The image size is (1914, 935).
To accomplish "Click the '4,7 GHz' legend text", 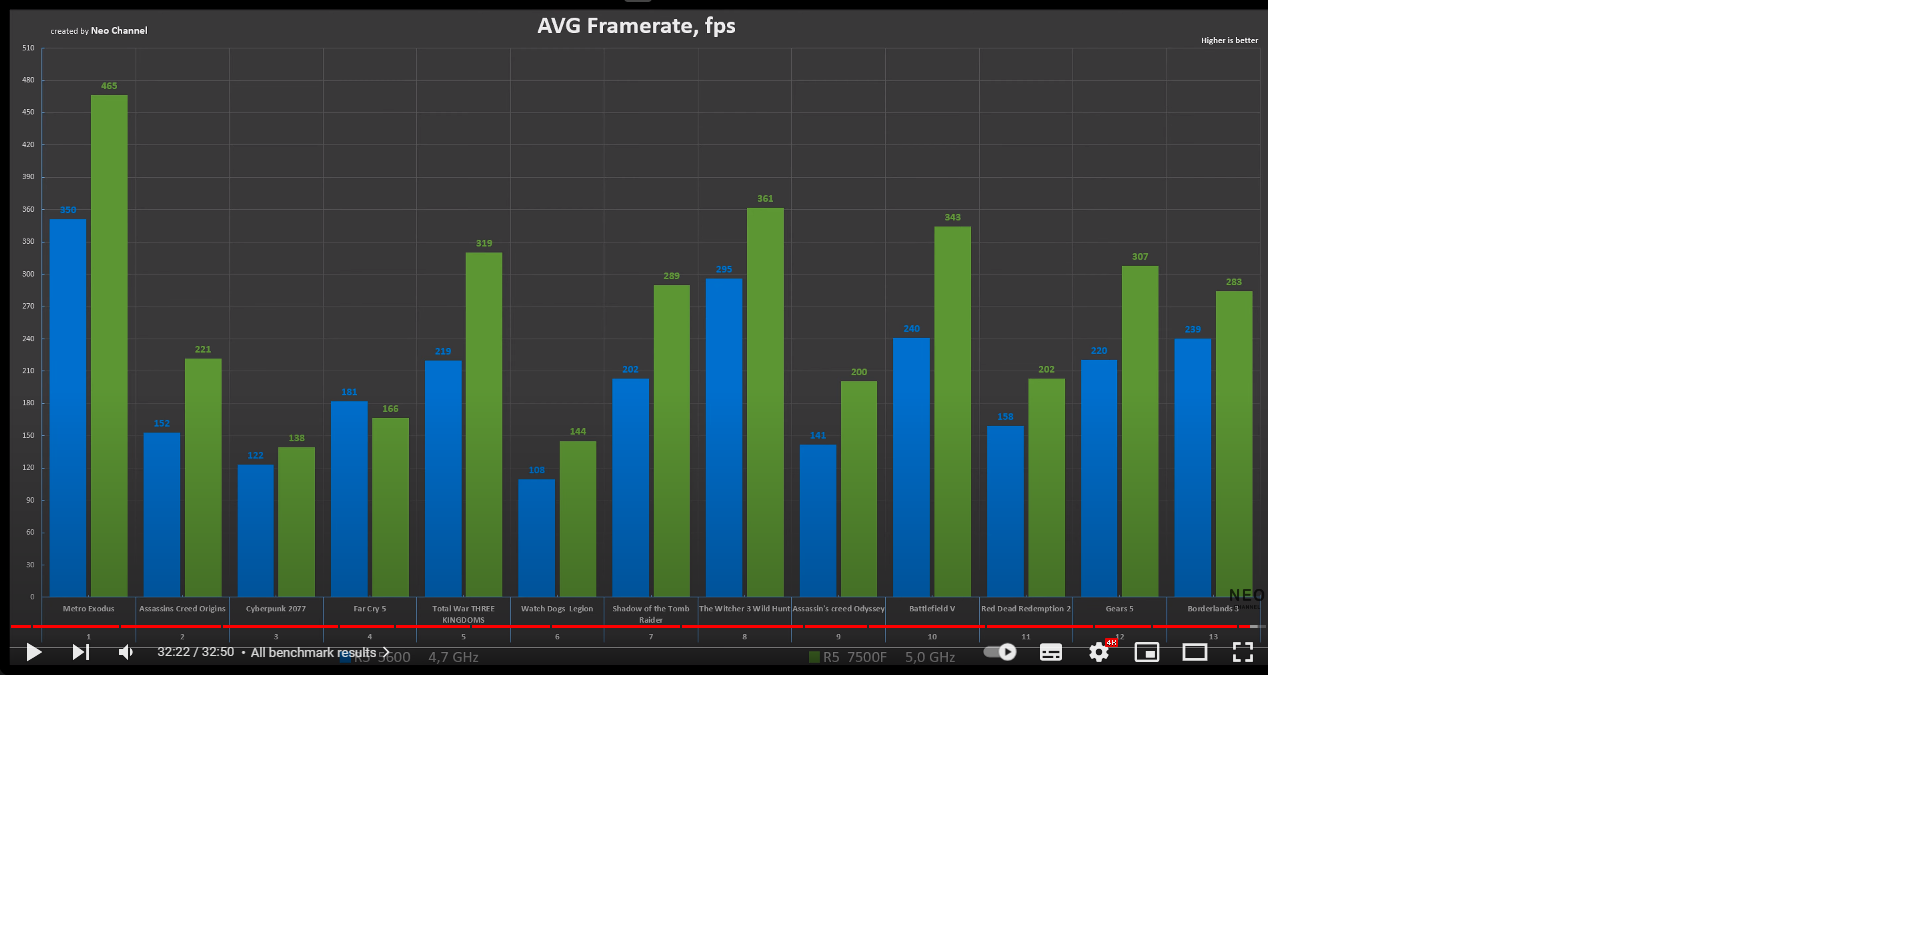I will (x=454, y=657).
